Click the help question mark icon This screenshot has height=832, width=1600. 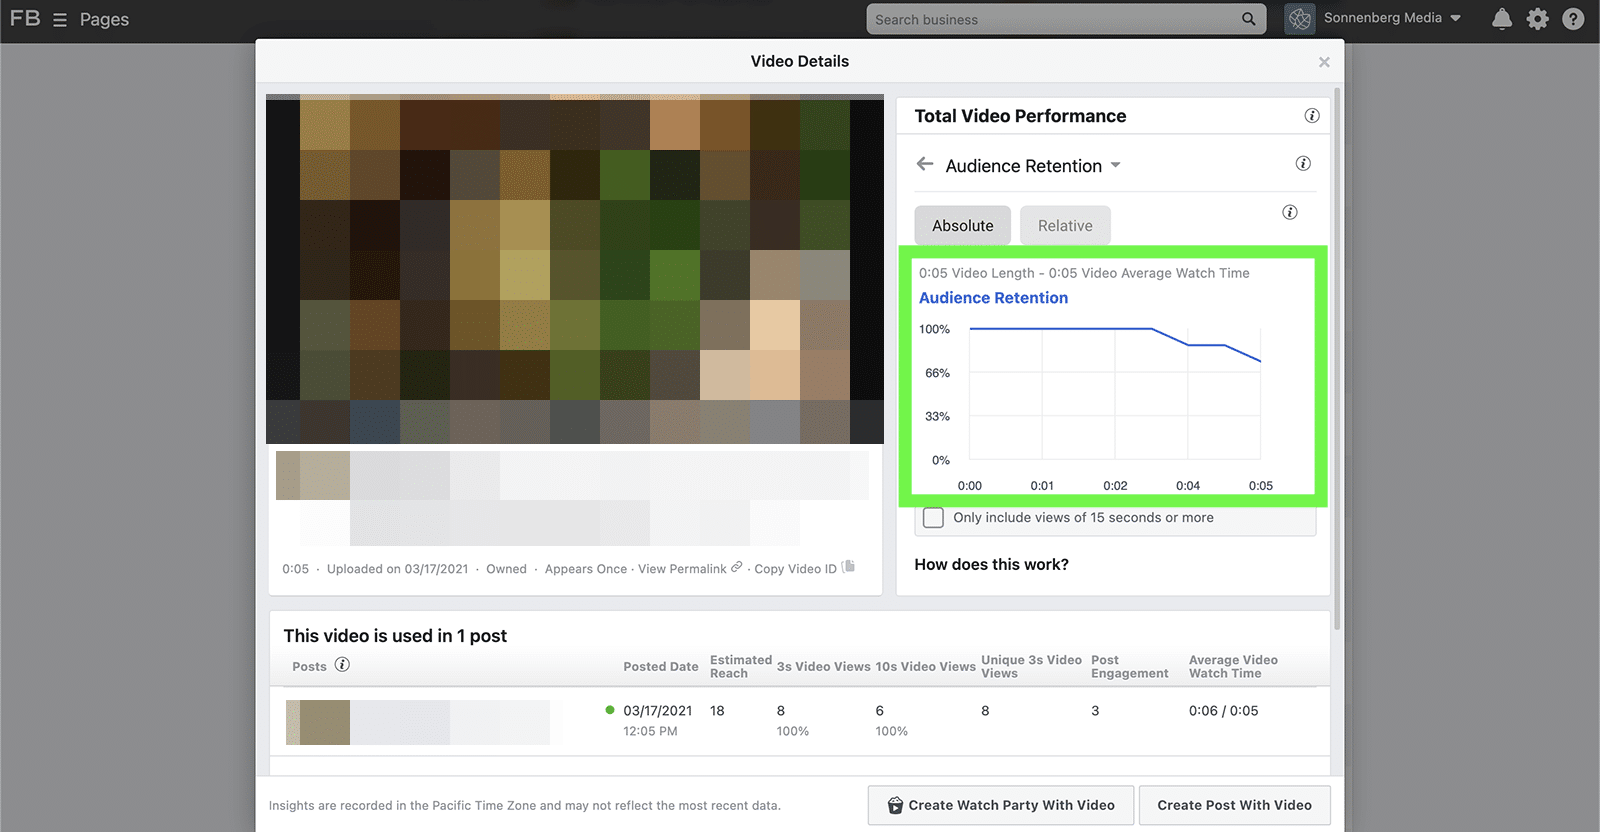click(1573, 19)
